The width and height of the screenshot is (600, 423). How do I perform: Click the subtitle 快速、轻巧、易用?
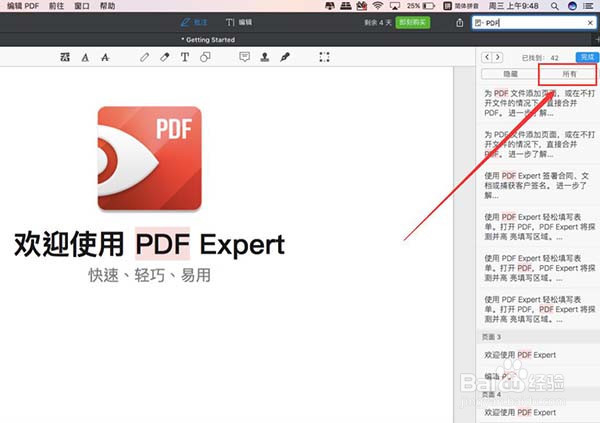pos(149,275)
